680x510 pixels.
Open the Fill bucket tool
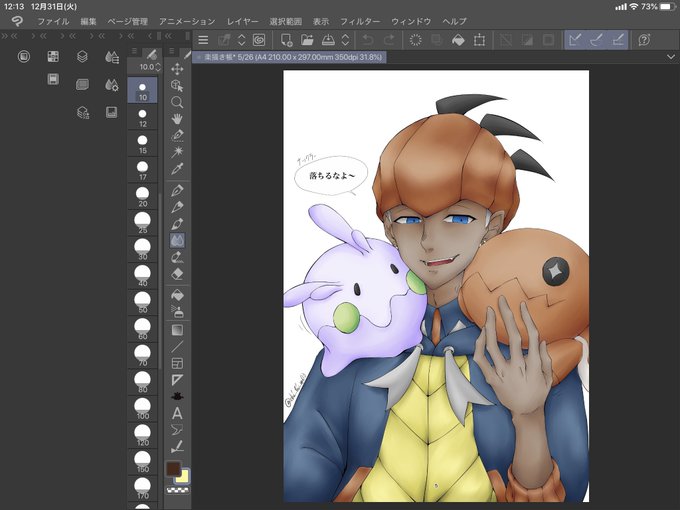point(177,295)
